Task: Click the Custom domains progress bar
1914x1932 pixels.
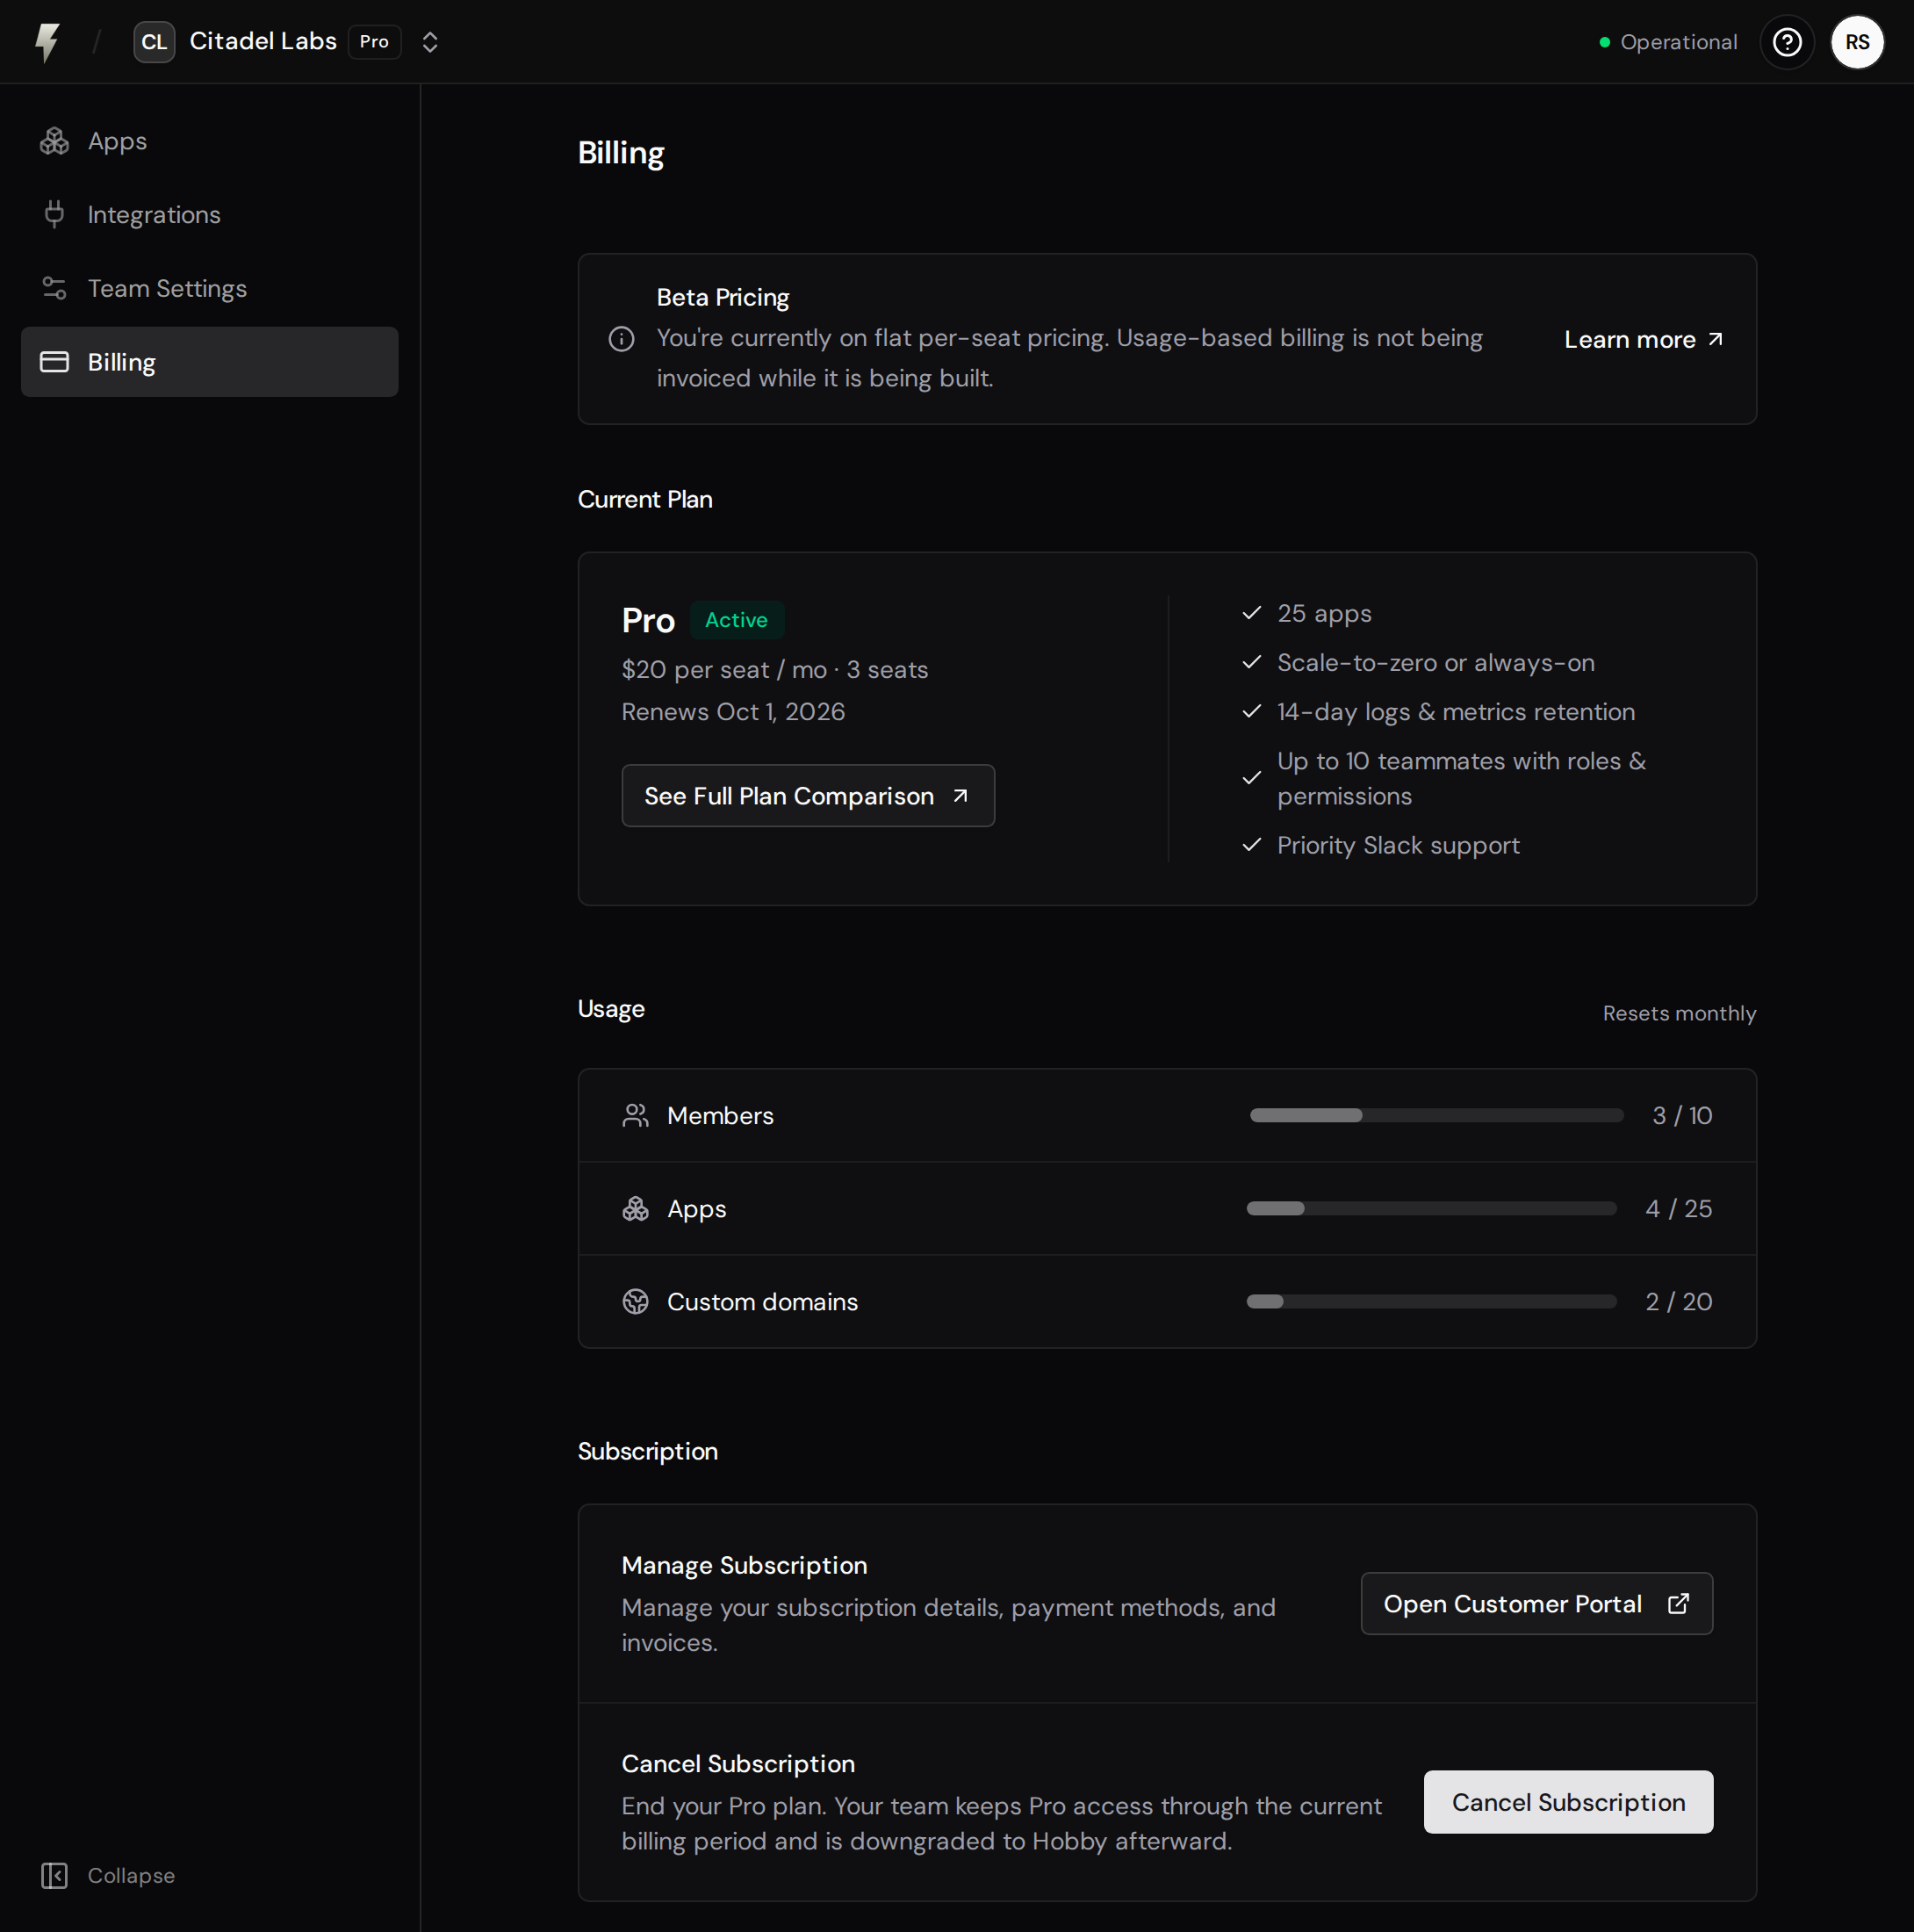Action: coord(1431,1301)
